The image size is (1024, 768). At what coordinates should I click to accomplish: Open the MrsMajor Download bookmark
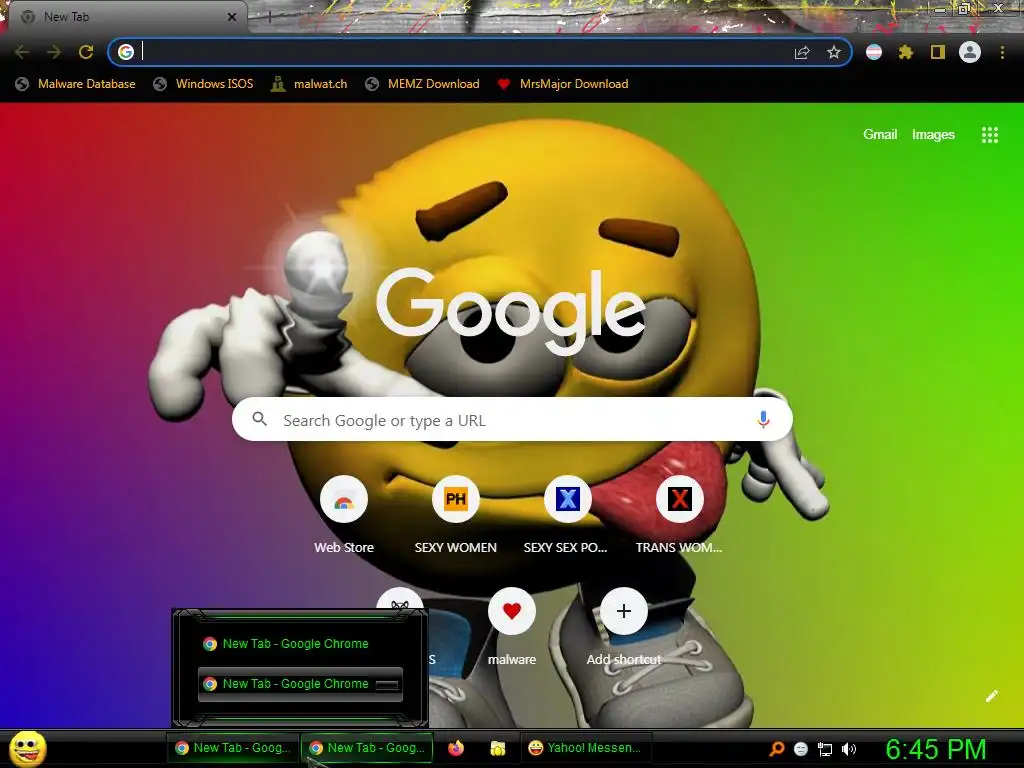coord(563,84)
